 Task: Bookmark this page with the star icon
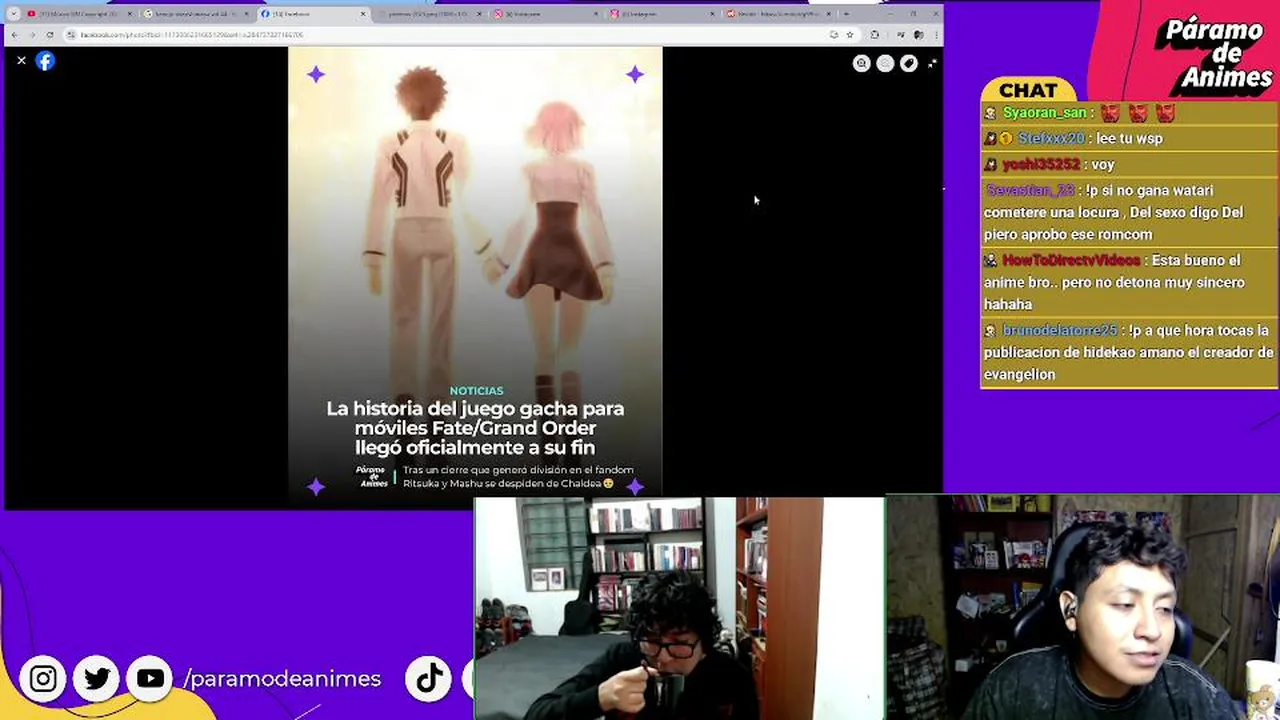click(849, 35)
